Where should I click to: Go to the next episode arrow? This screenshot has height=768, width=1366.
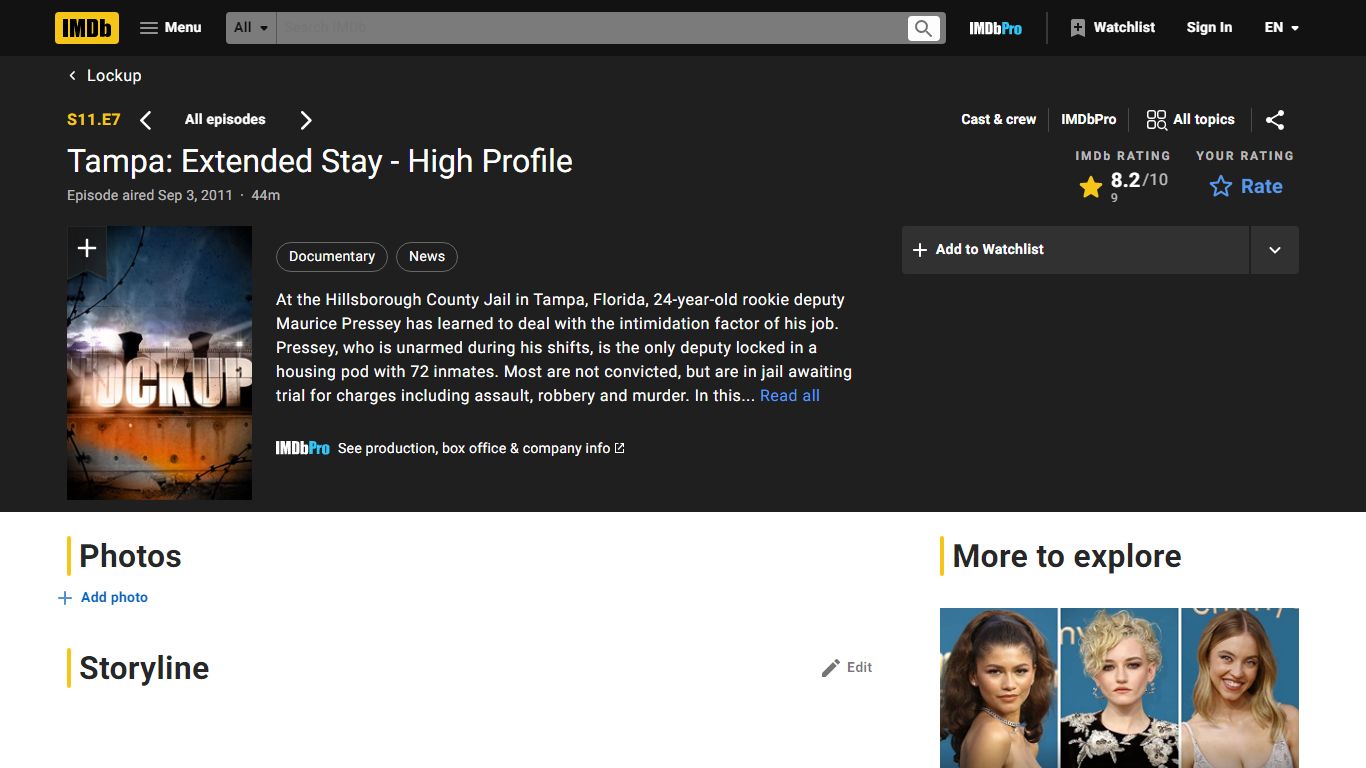tap(306, 120)
